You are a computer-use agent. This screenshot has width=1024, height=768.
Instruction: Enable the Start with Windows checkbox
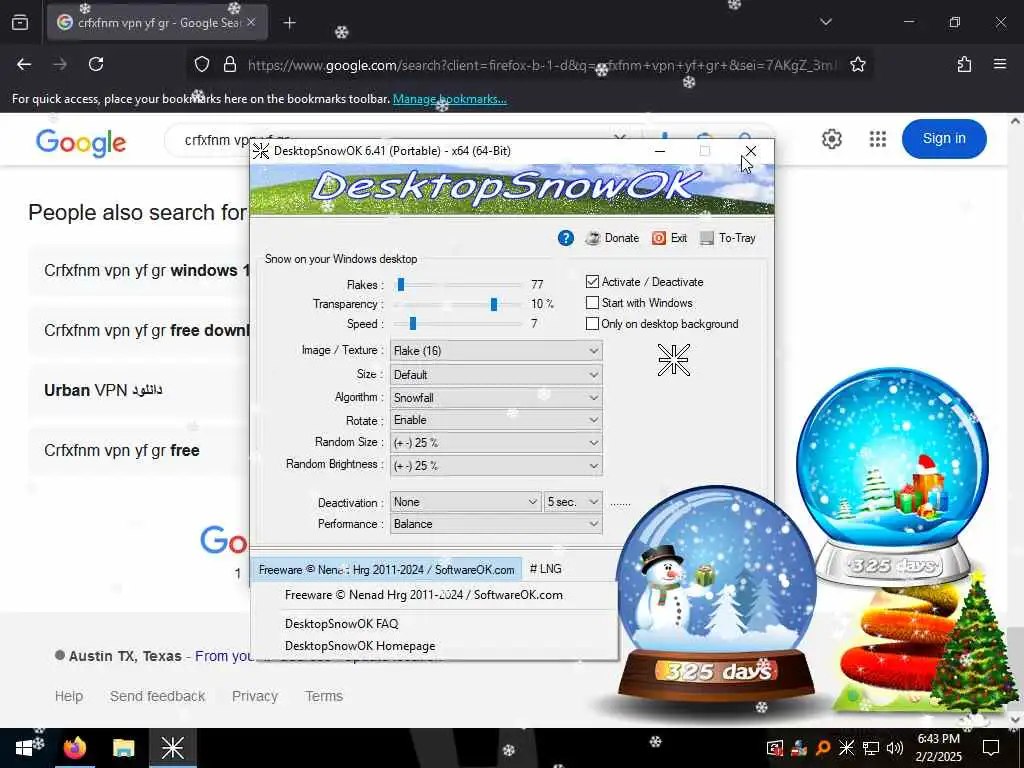[592, 302]
